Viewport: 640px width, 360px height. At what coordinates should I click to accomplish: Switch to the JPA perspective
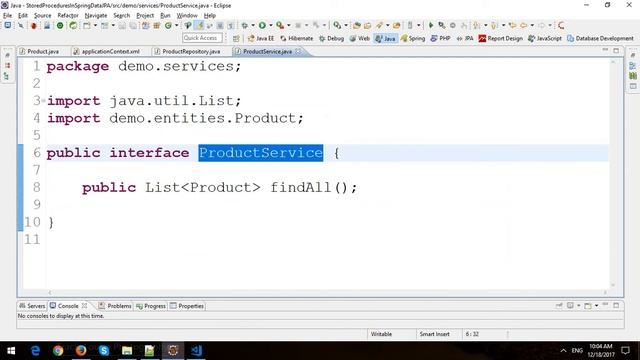pyautogui.click(x=465, y=38)
